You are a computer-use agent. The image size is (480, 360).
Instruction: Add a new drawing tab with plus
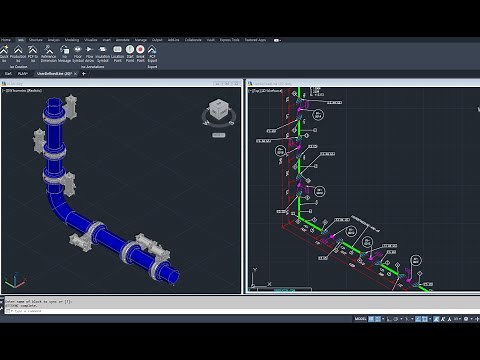click(x=84, y=74)
